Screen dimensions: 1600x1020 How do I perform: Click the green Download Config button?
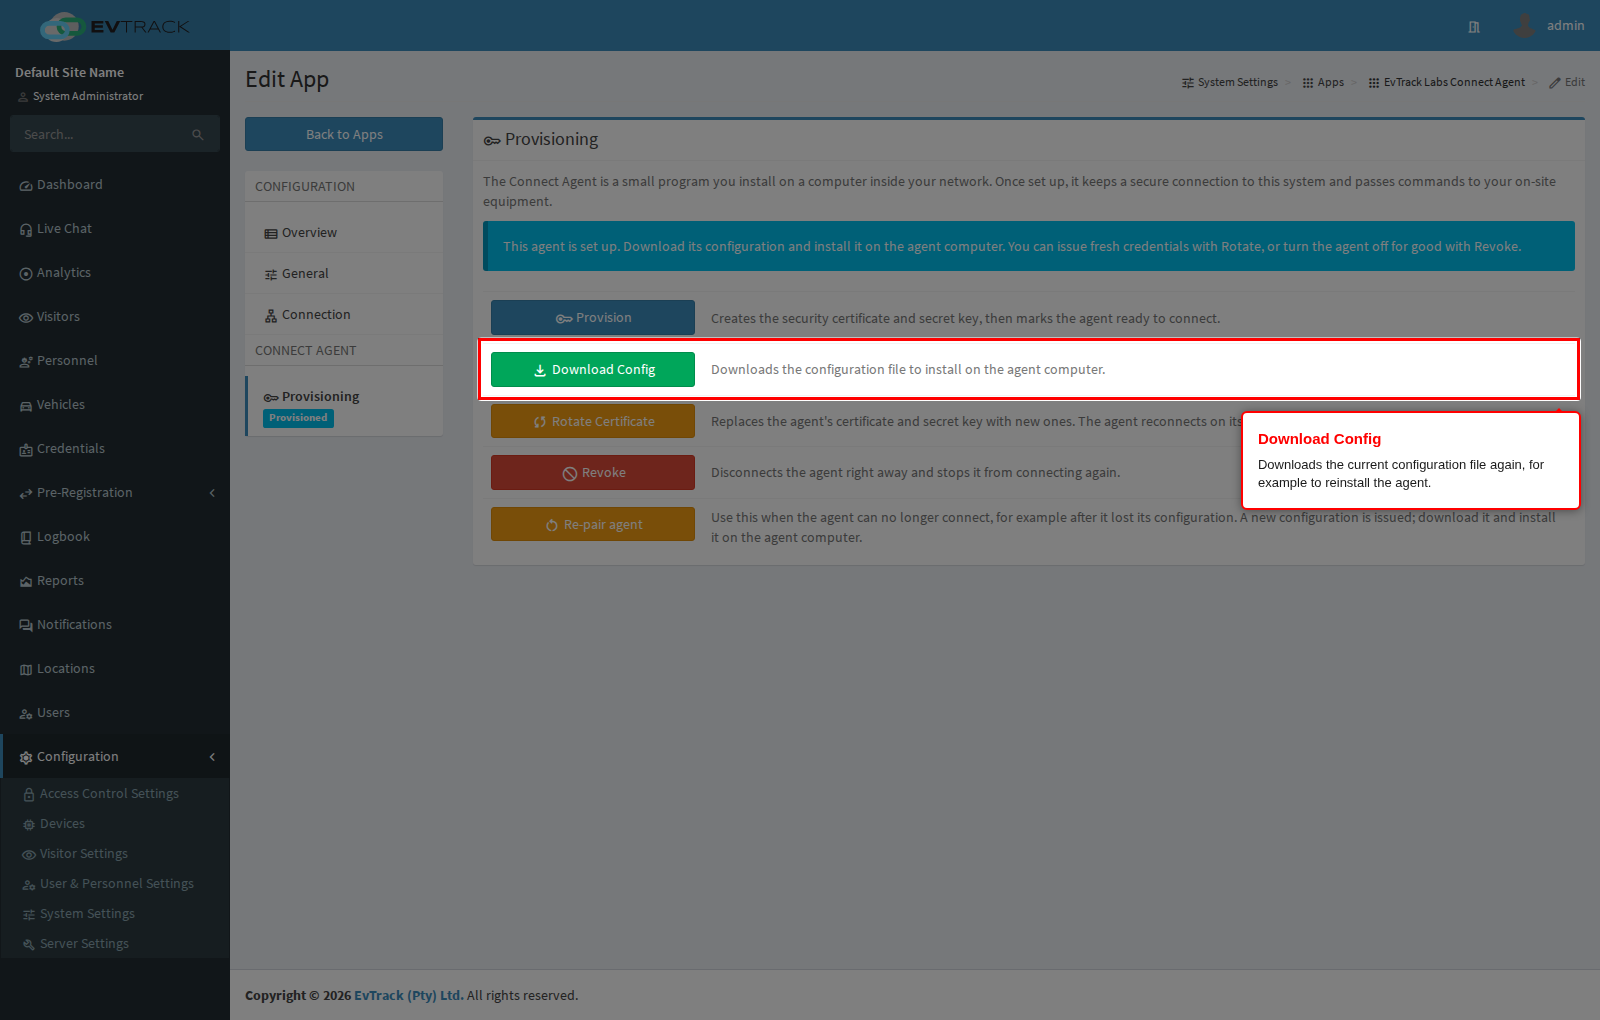coord(593,370)
